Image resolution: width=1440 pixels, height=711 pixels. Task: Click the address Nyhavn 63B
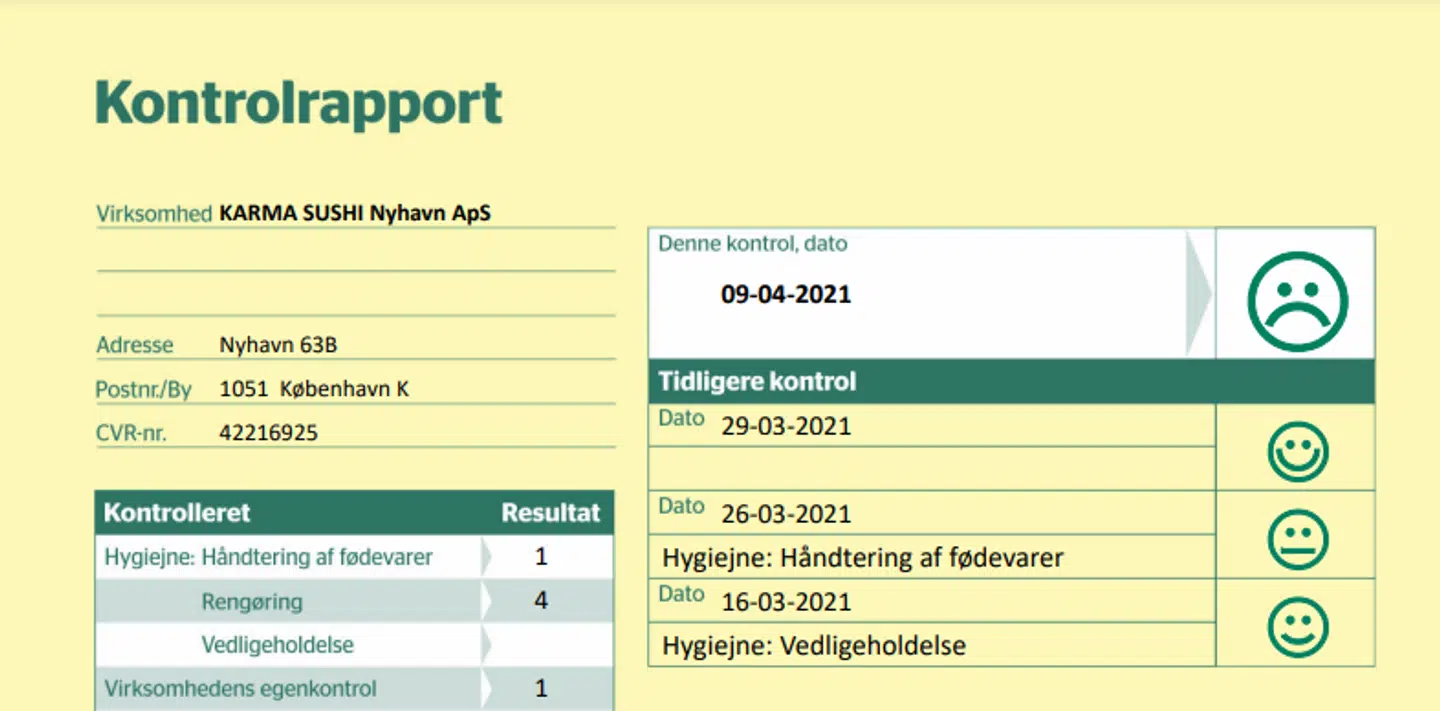(x=278, y=346)
